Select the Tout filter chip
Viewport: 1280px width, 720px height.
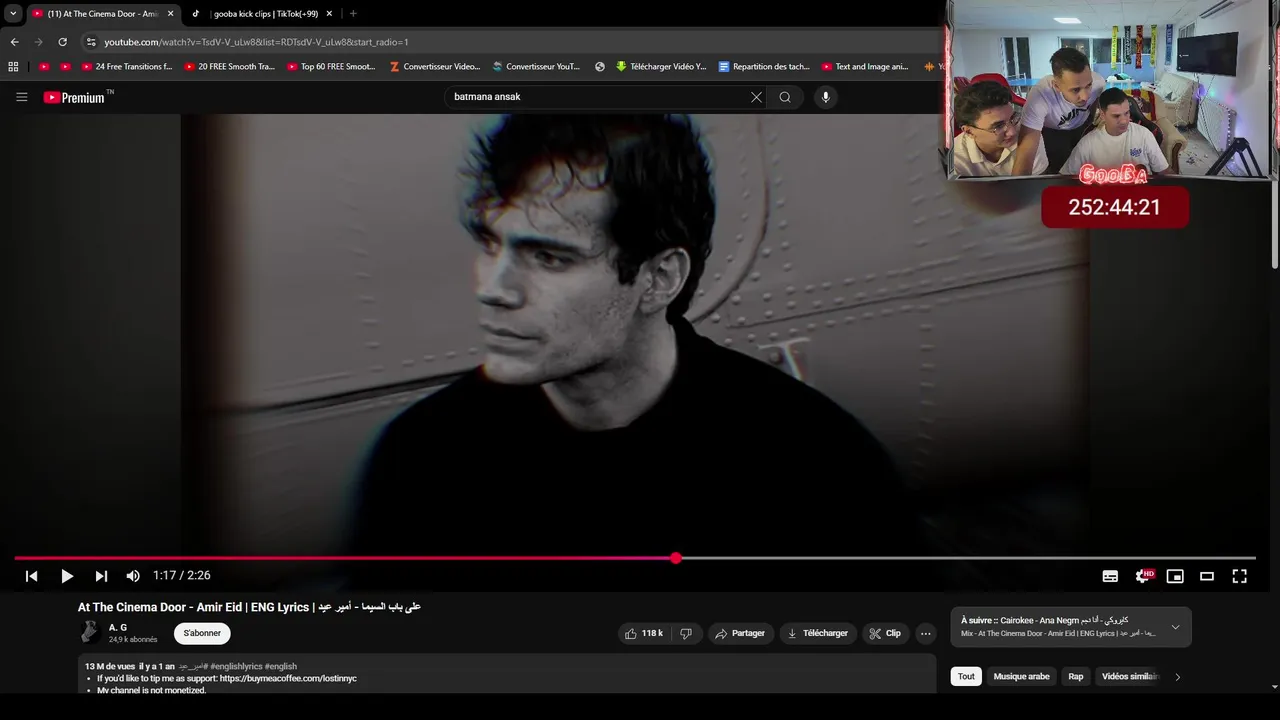click(966, 677)
